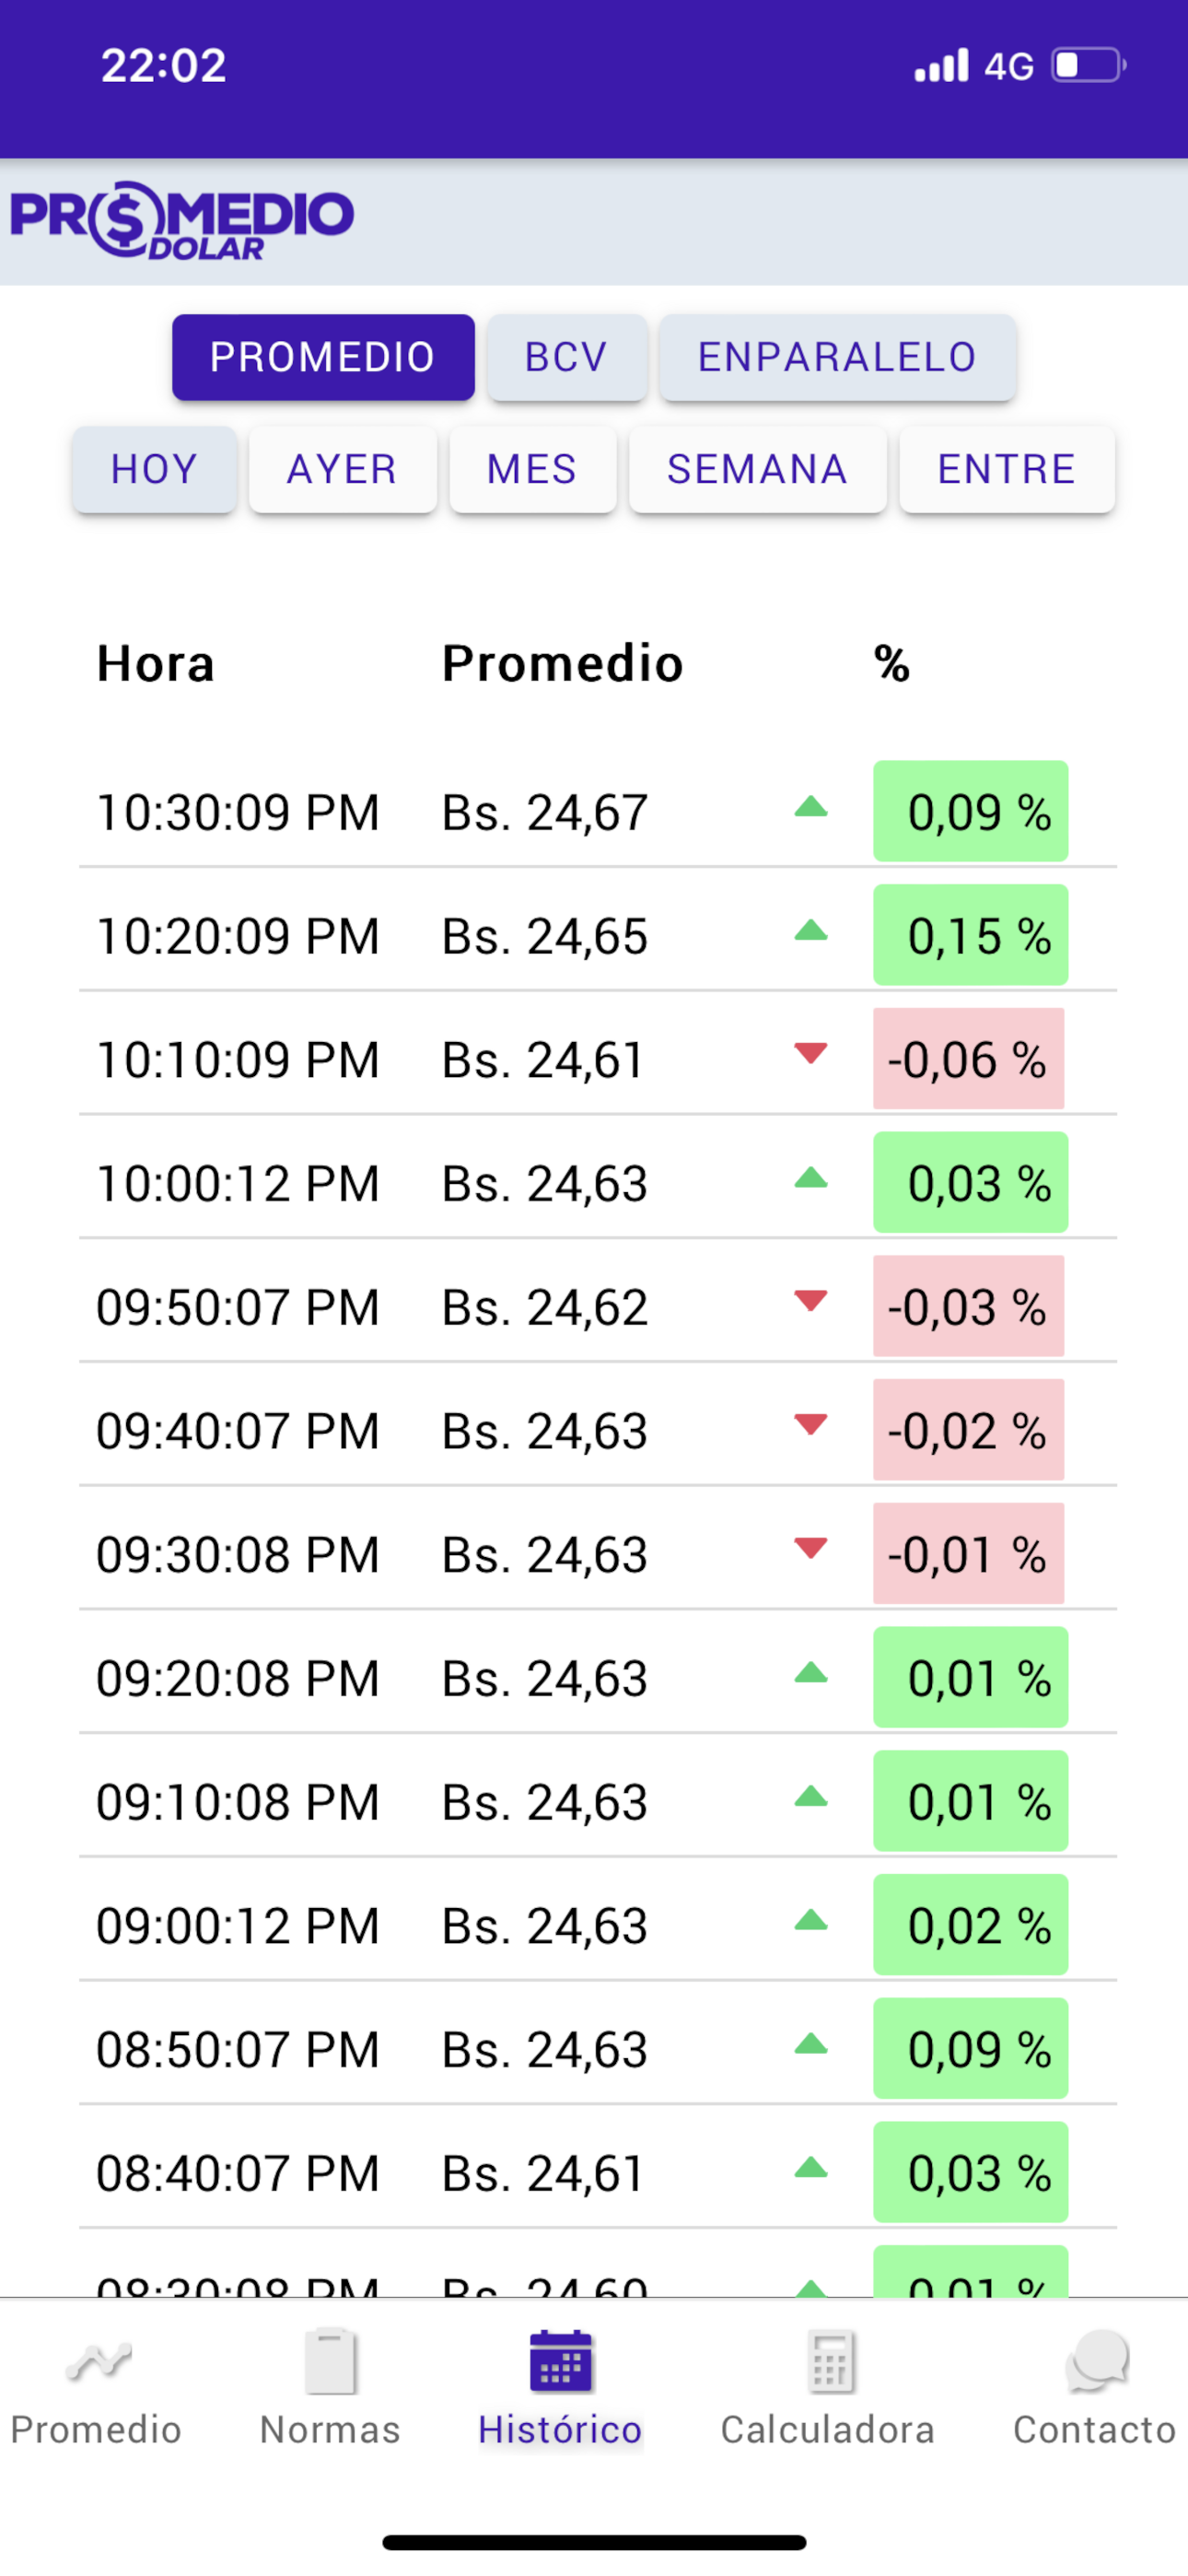Tap the -0,03 % red percentage badge

(x=968, y=1306)
